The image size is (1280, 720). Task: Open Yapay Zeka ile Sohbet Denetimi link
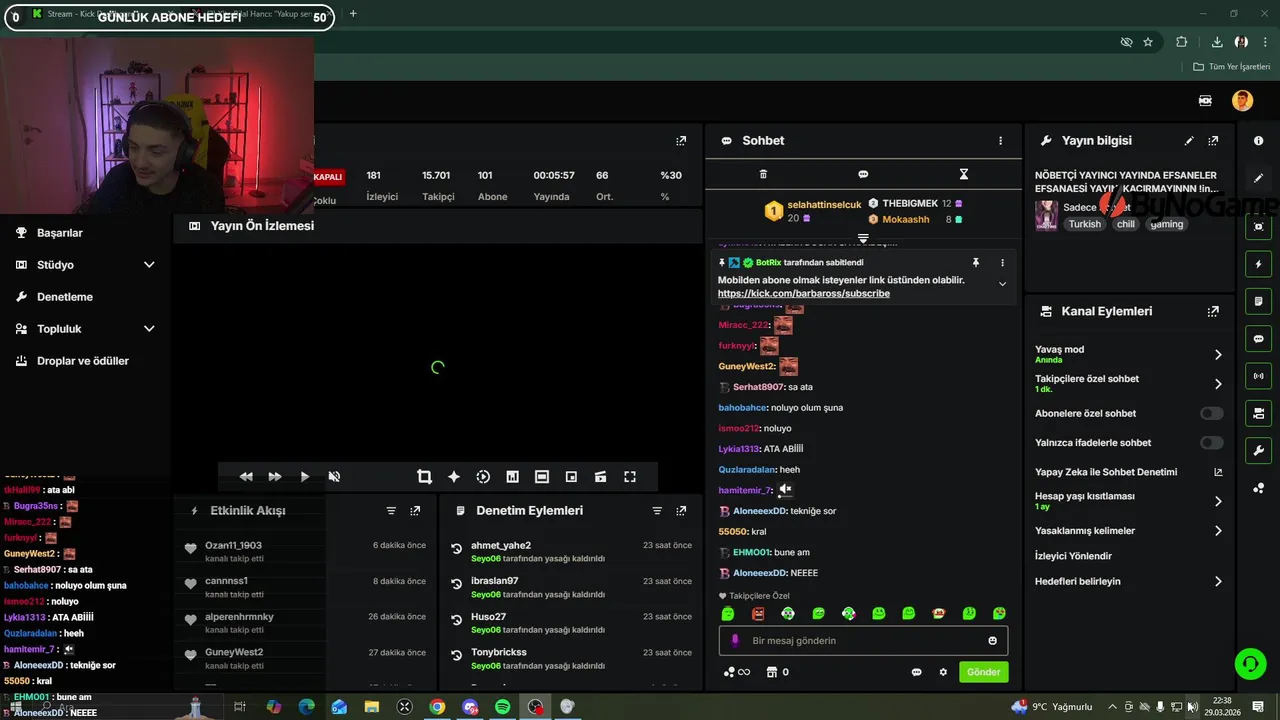pos(1218,472)
